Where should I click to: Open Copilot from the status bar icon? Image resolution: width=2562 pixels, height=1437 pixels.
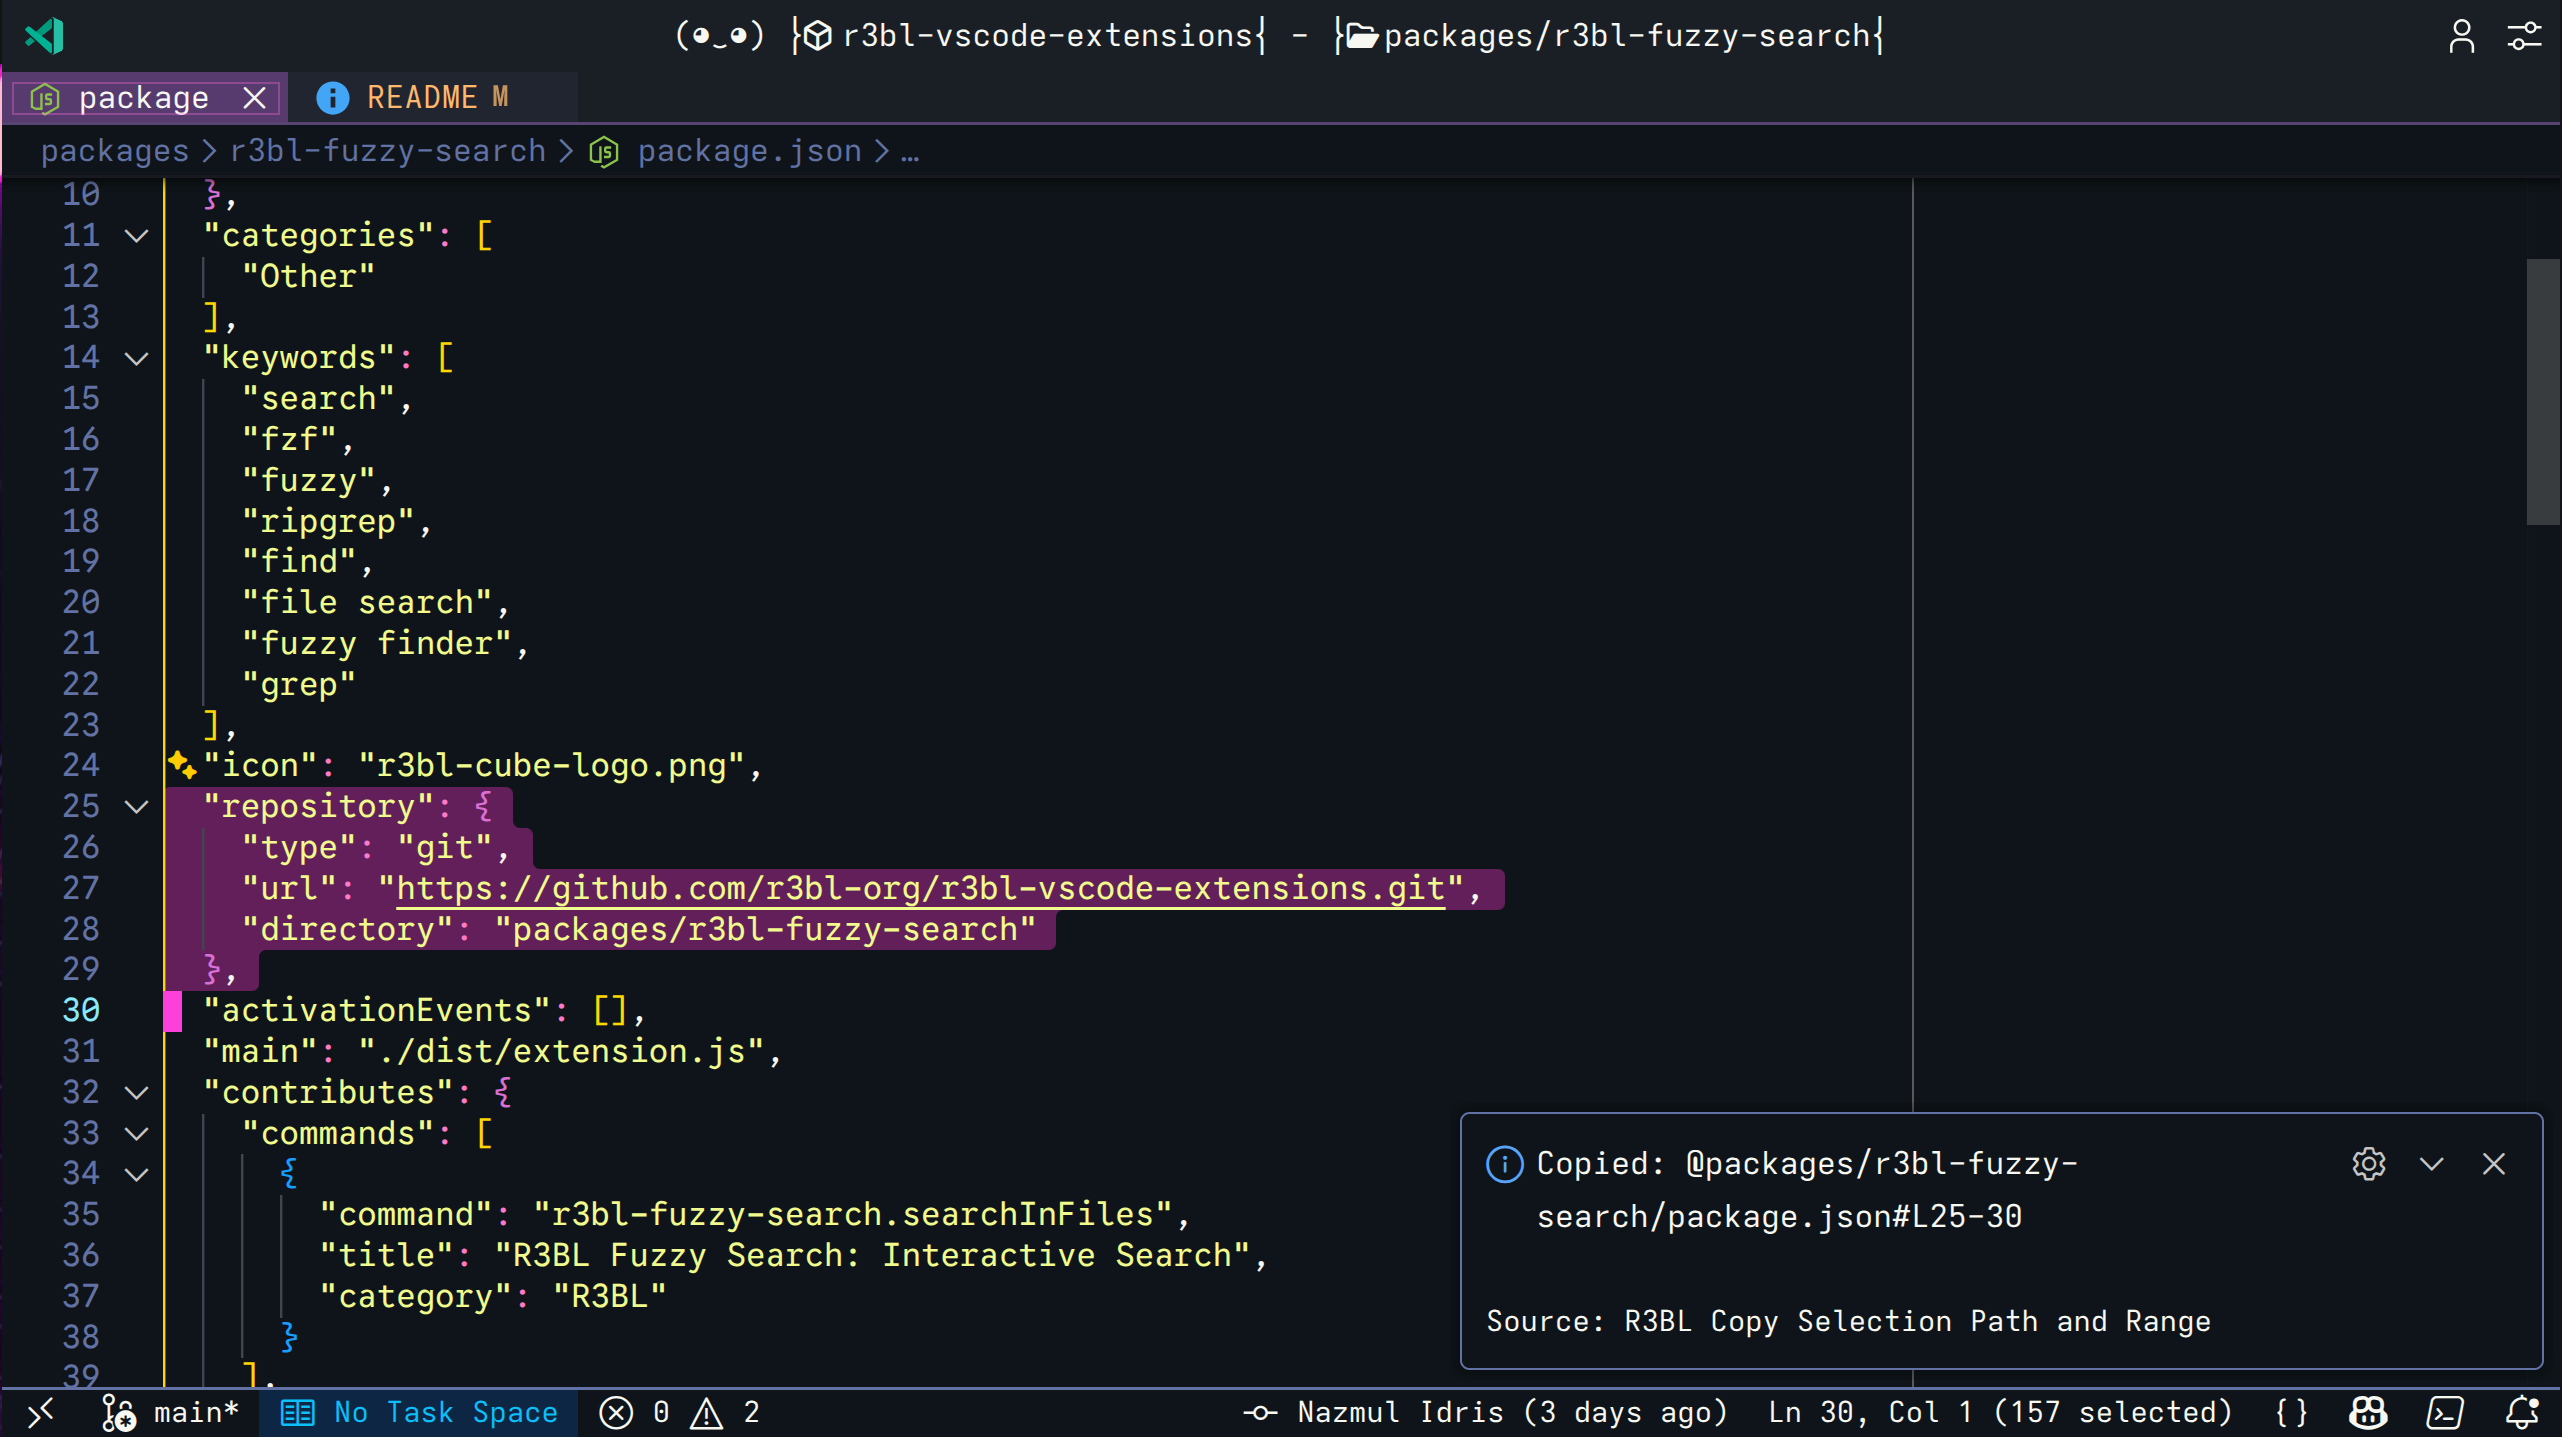[x=2366, y=1412]
